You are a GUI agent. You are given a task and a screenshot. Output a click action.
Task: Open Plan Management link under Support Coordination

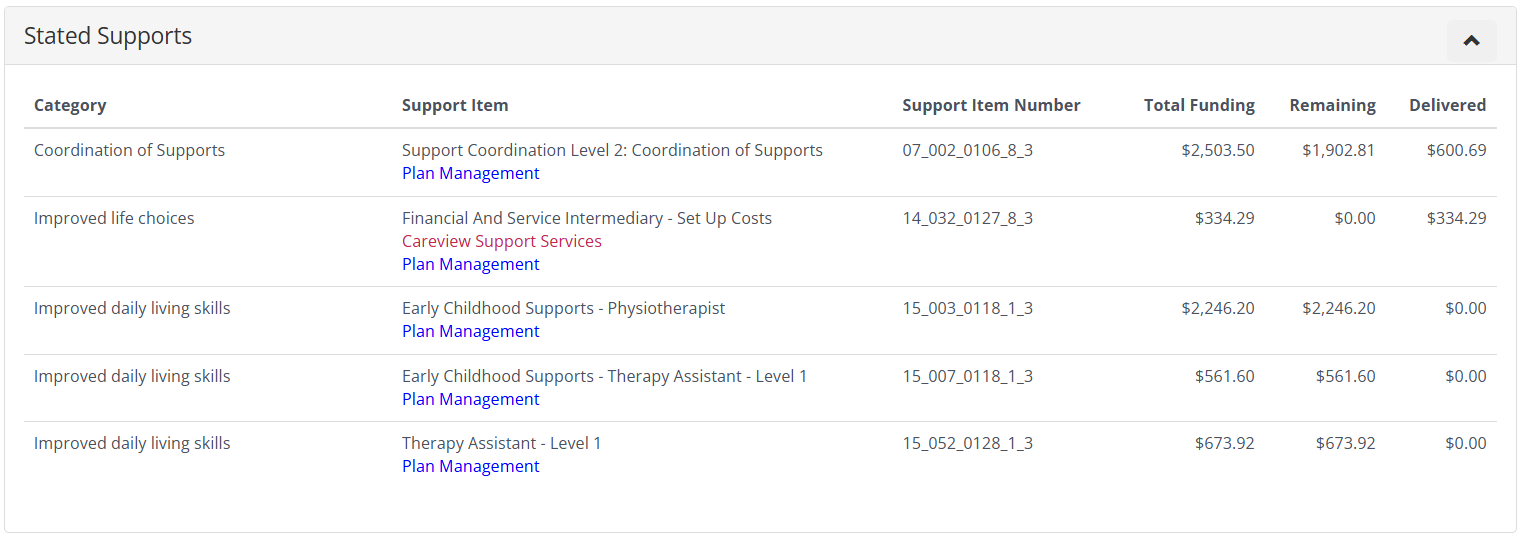[x=470, y=173]
